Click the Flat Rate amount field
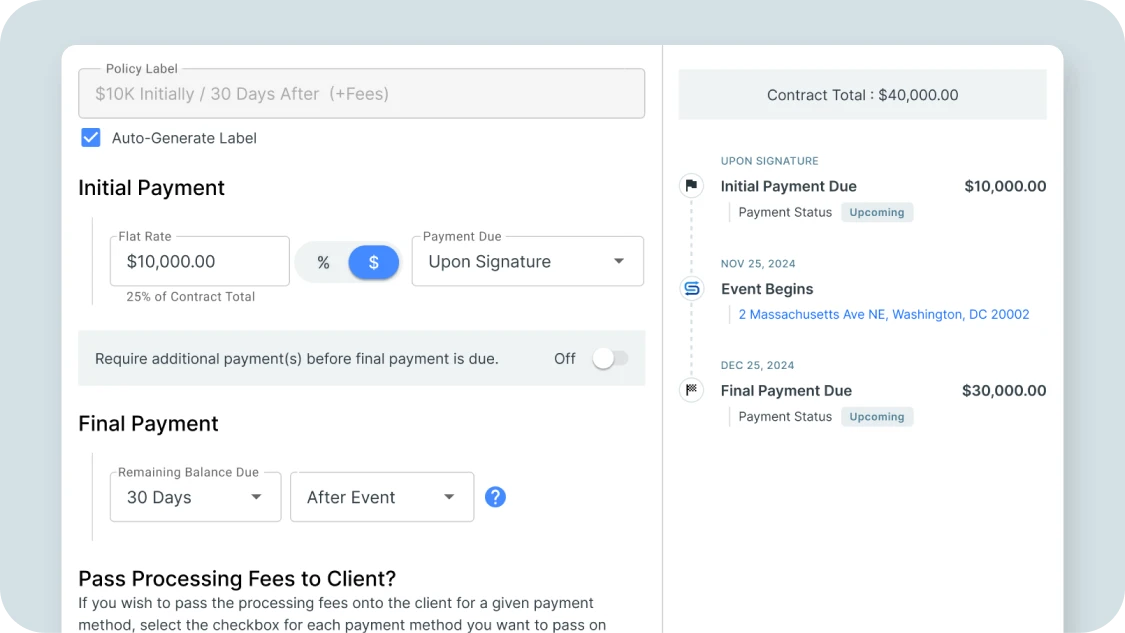Screen dimensions: 1125x633 tap(199, 261)
